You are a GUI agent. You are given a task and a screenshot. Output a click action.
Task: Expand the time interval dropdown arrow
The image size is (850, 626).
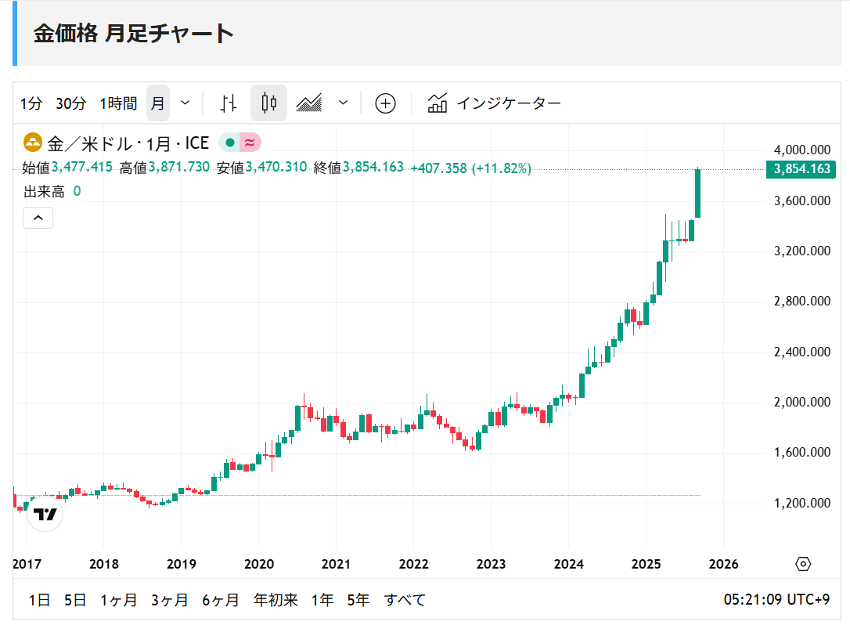click(185, 103)
